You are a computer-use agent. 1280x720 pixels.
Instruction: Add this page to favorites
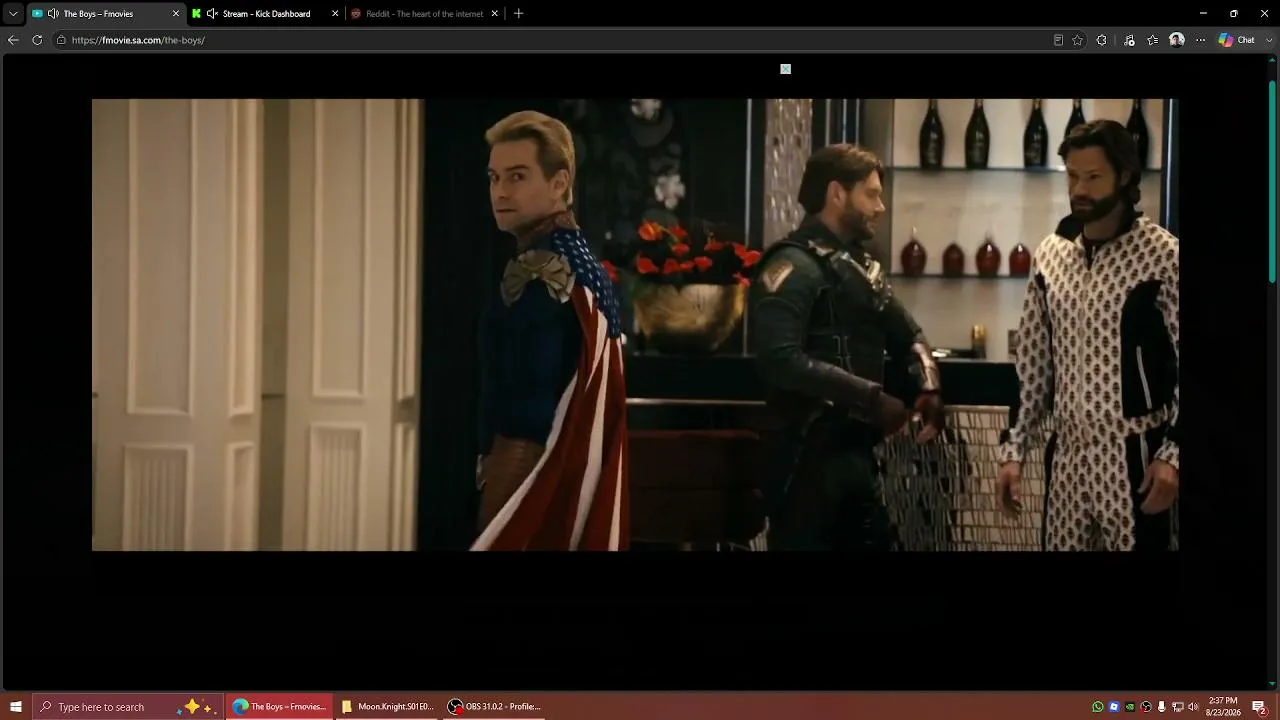pos(1077,40)
